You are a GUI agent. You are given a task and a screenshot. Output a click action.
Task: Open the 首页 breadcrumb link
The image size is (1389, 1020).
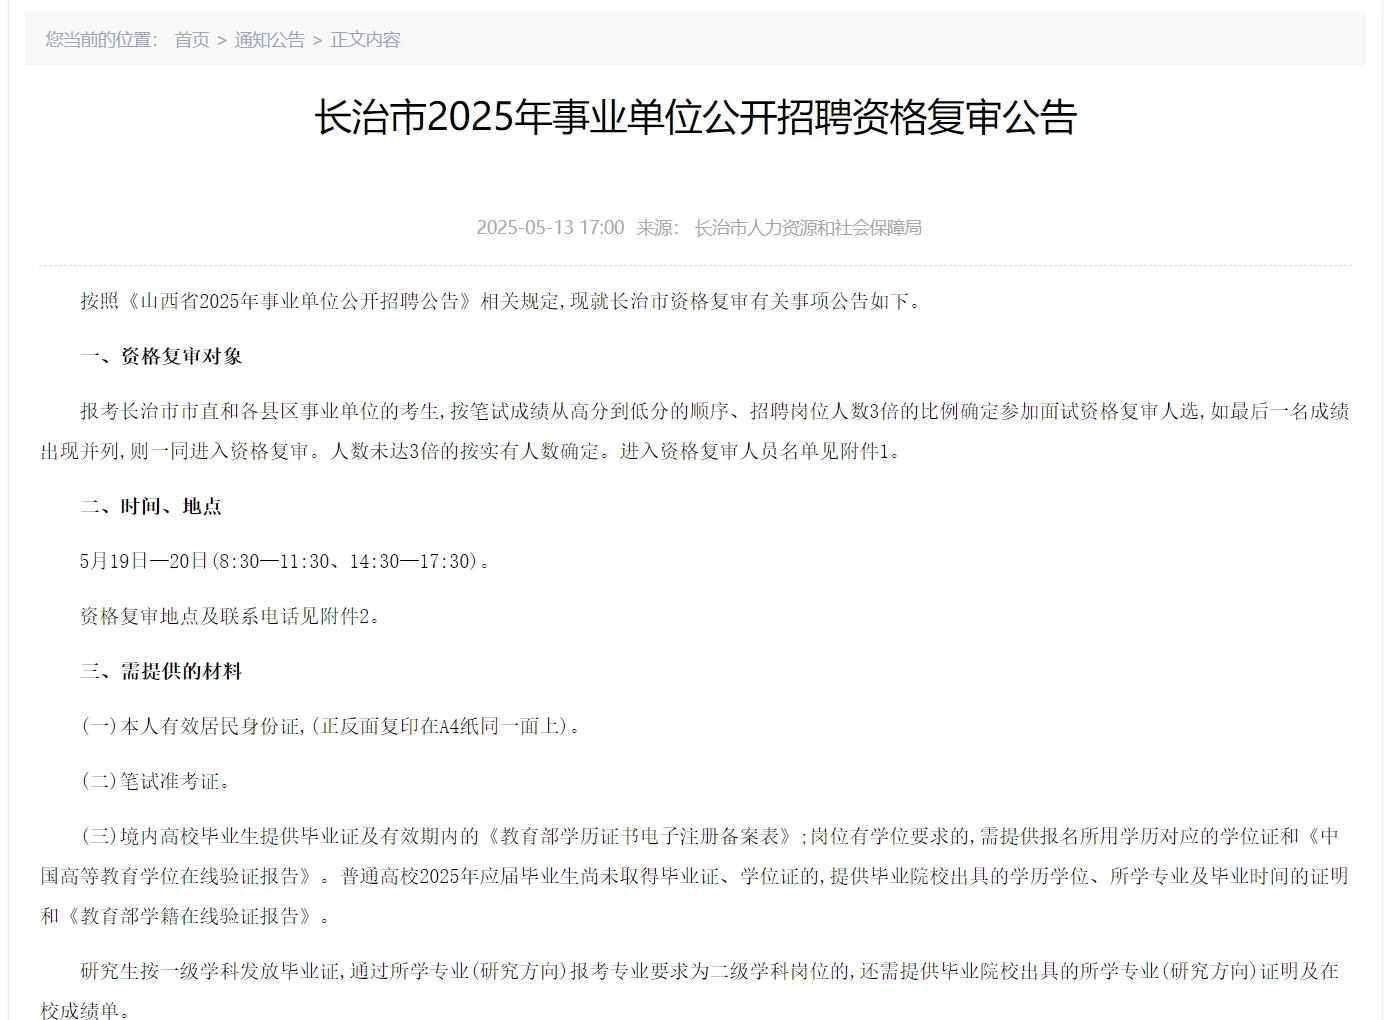click(x=192, y=40)
